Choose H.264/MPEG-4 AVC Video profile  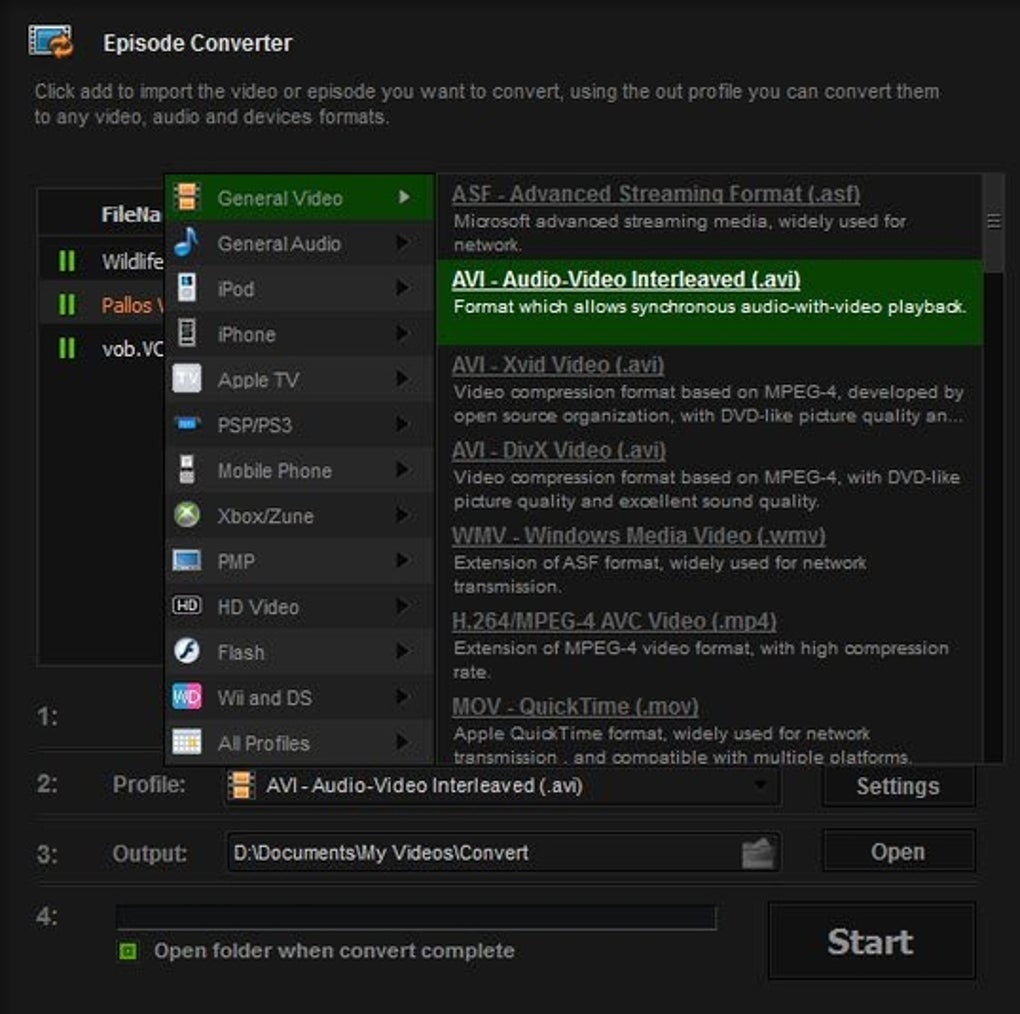click(709, 644)
